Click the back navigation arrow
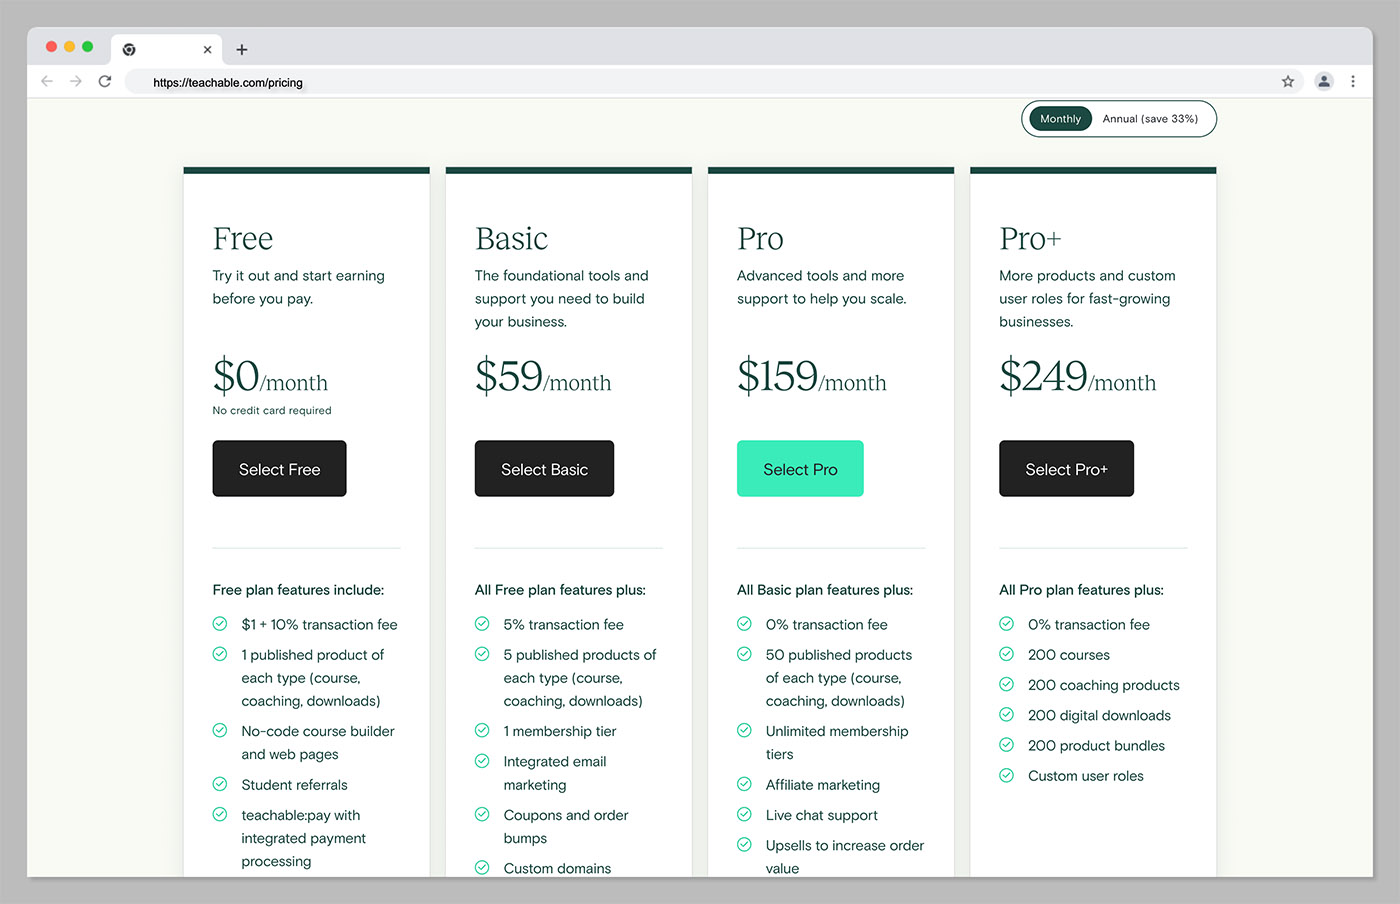The width and height of the screenshot is (1400, 904). click(x=47, y=82)
